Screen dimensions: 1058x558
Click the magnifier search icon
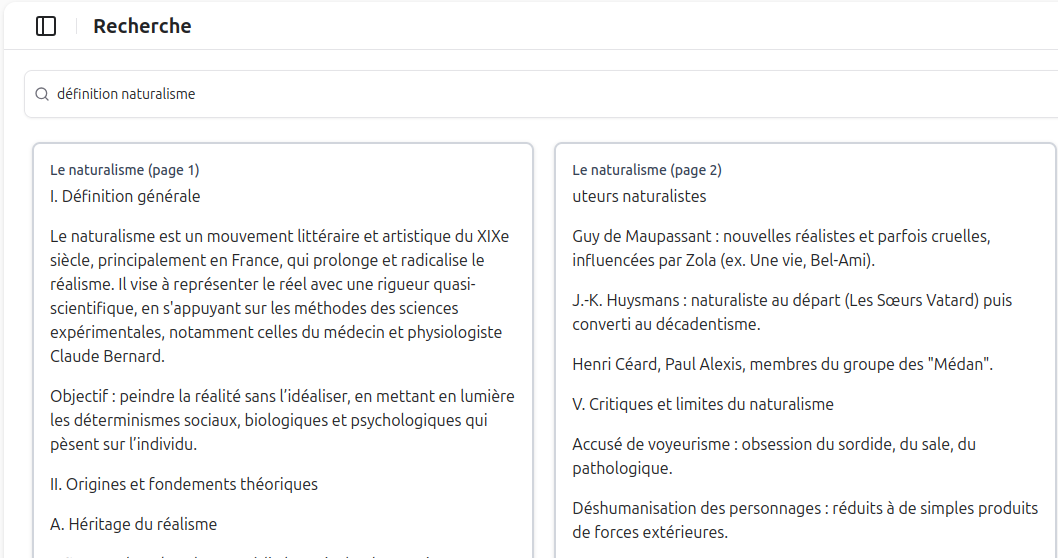[x=42, y=94]
